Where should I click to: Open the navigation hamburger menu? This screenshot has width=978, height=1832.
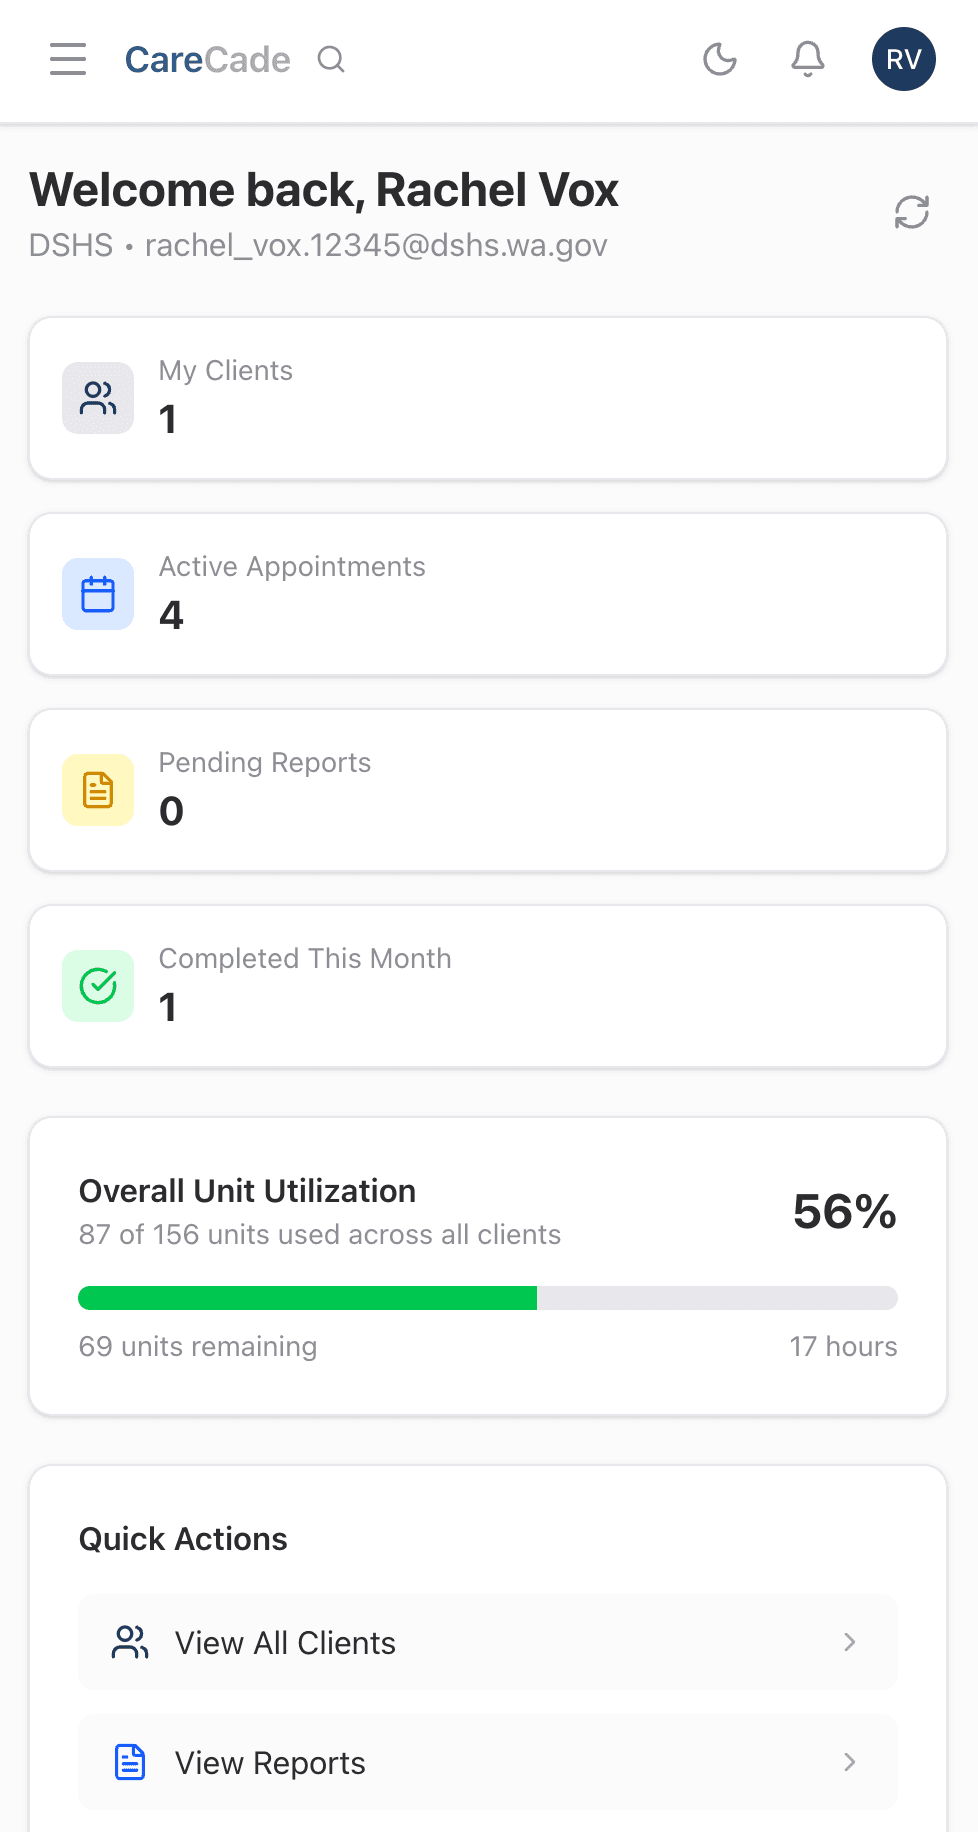[67, 59]
